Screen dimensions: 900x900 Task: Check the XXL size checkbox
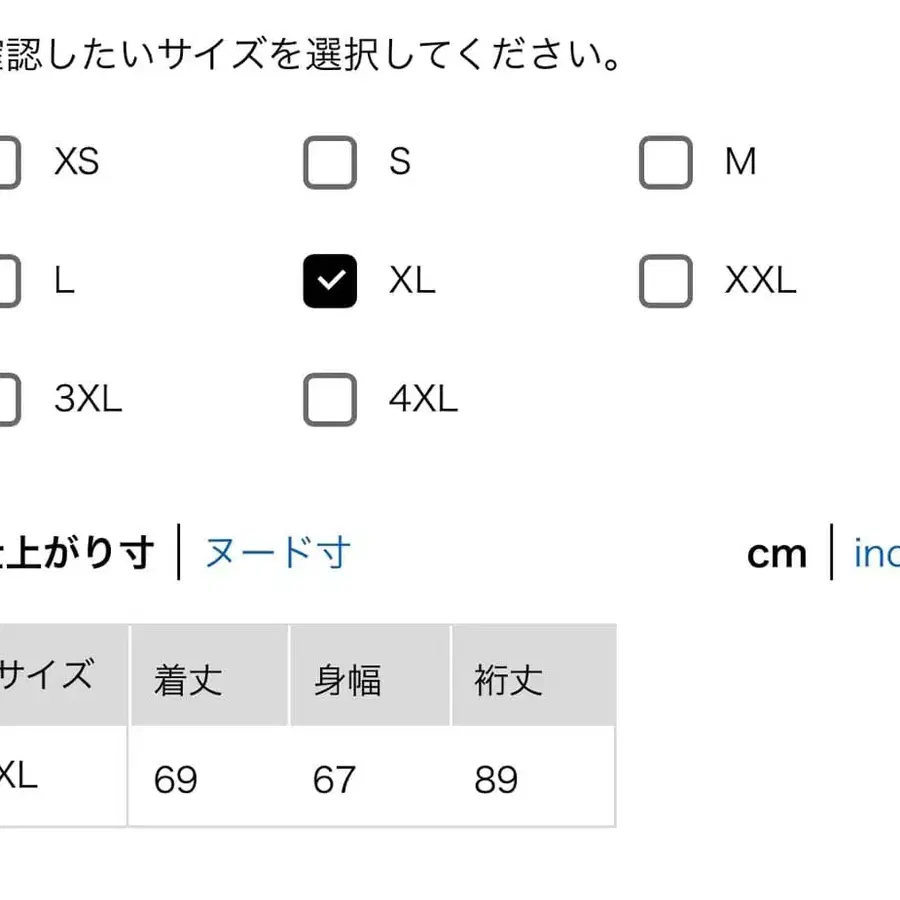click(x=664, y=281)
